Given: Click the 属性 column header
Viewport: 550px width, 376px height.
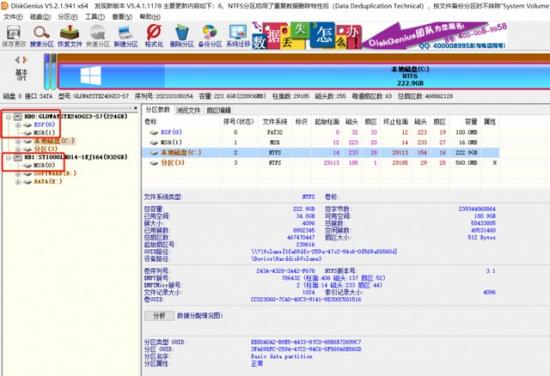Looking at the screenshot, I should tap(490, 122).
